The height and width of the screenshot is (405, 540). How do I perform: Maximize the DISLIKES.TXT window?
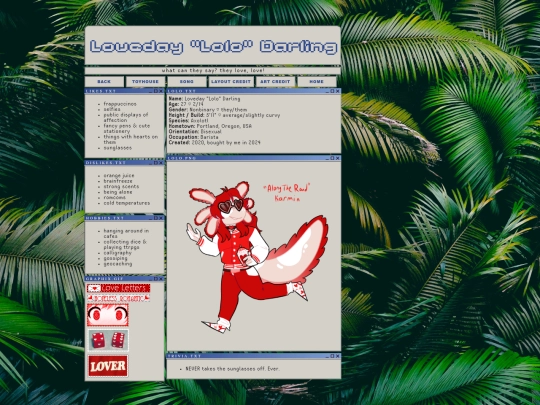click(156, 163)
